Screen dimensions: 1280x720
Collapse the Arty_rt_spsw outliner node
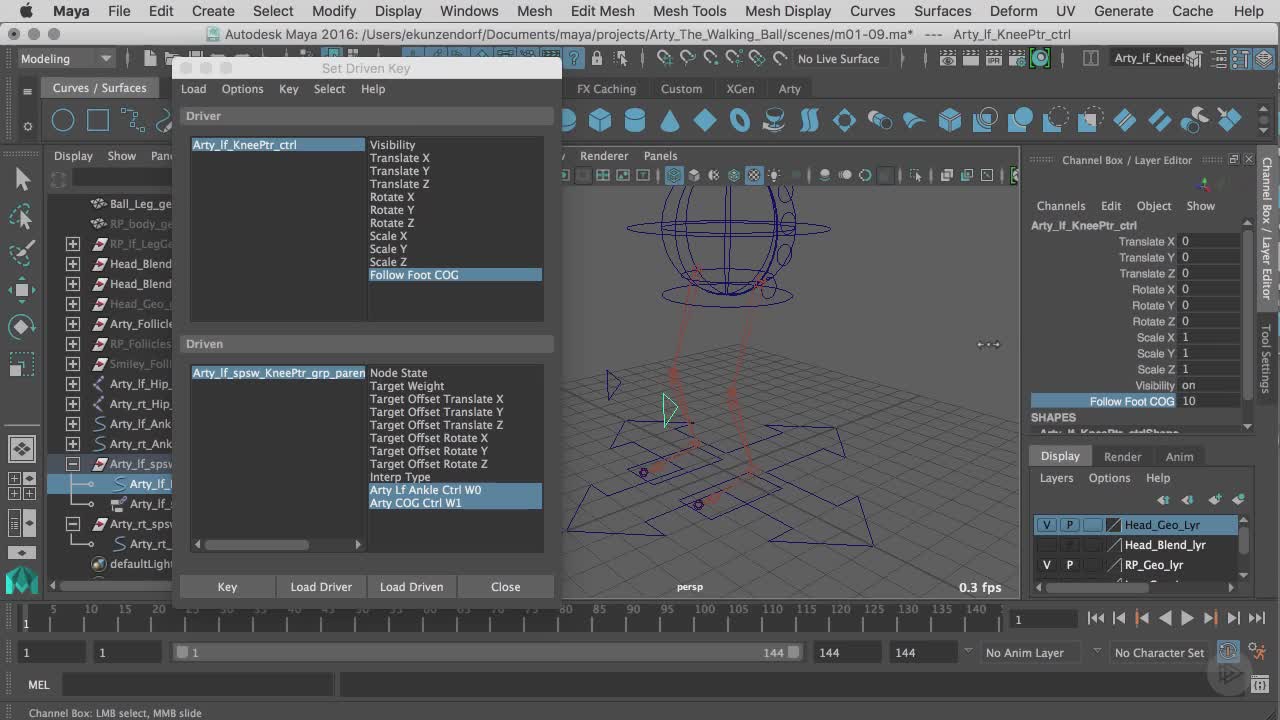click(73, 524)
